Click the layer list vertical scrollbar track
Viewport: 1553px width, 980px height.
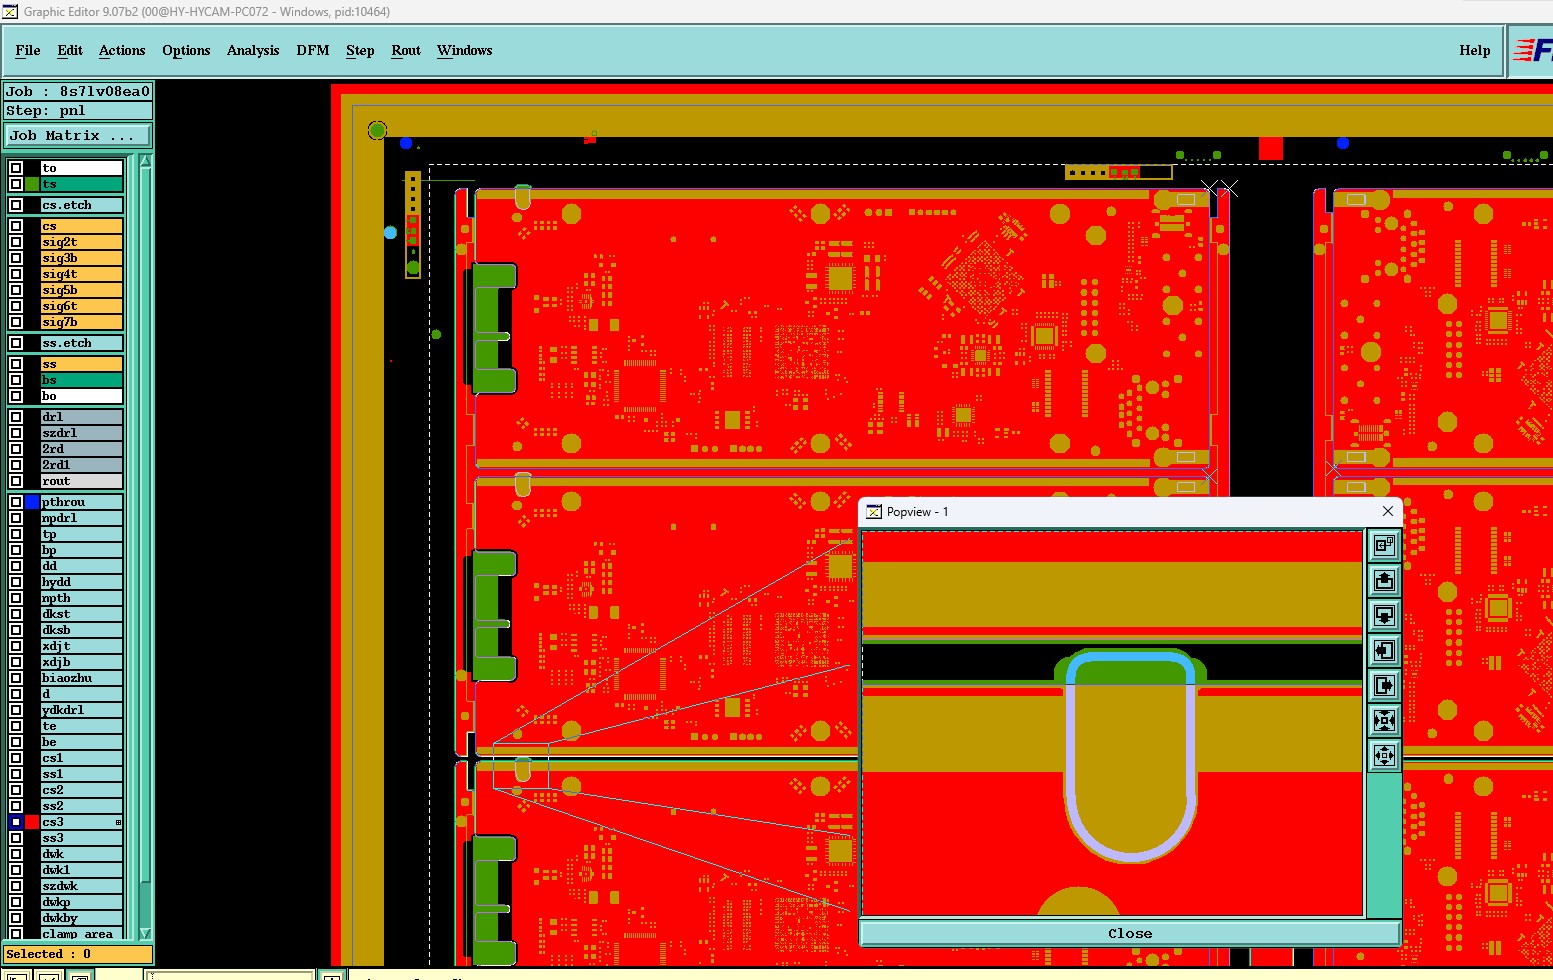145,547
